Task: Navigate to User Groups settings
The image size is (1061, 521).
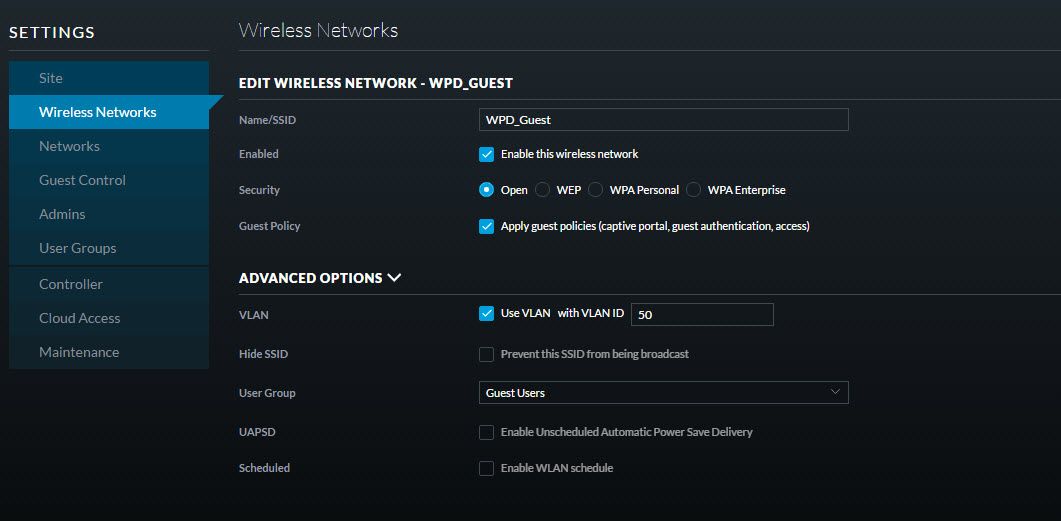Action: pos(77,248)
